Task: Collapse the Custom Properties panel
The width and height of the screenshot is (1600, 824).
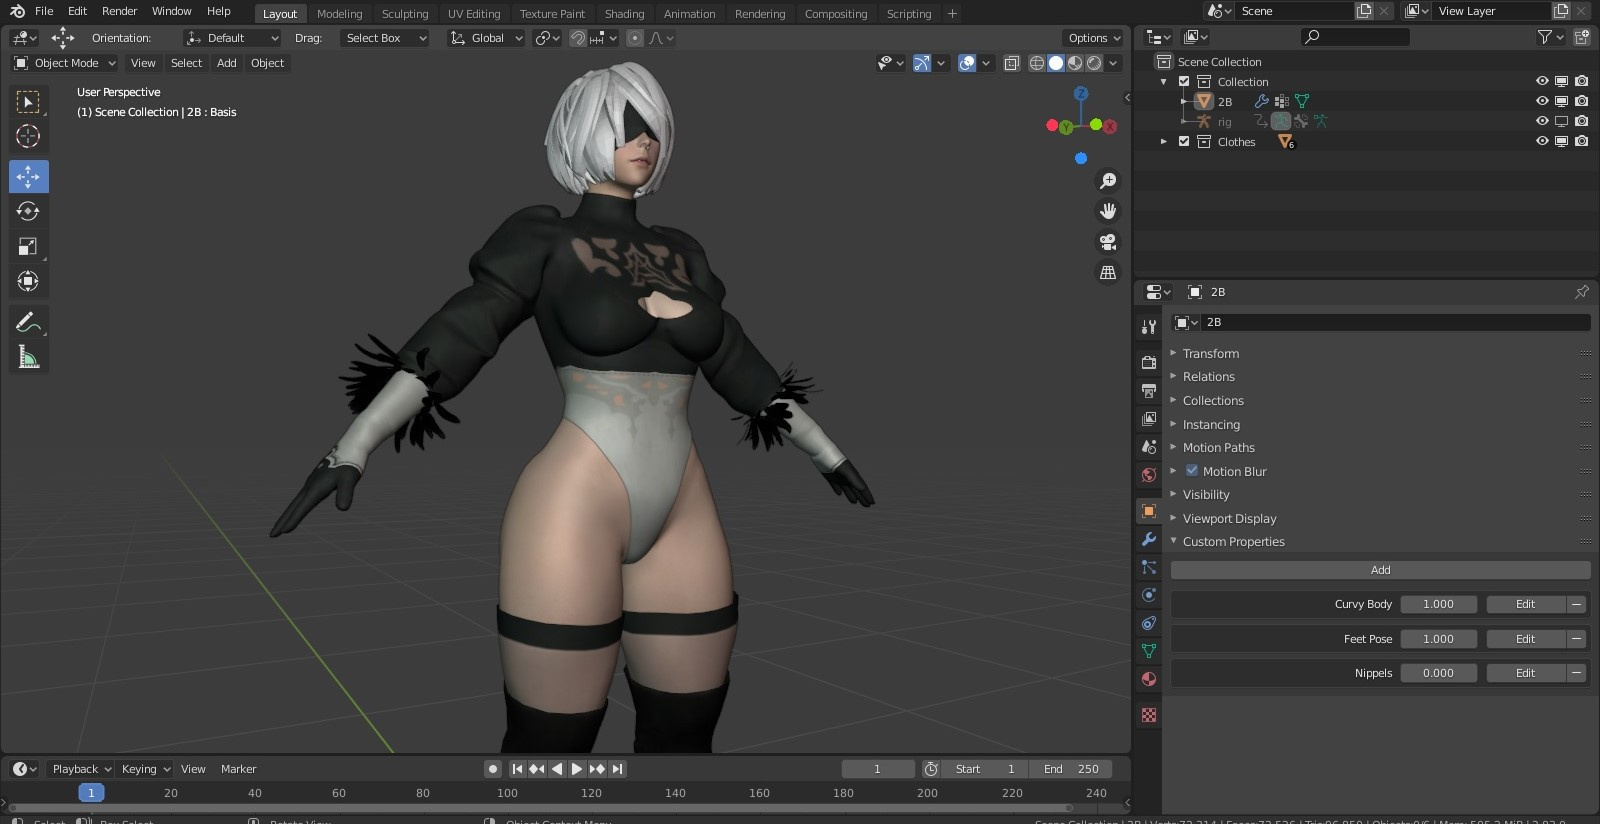Action: pos(1233,541)
